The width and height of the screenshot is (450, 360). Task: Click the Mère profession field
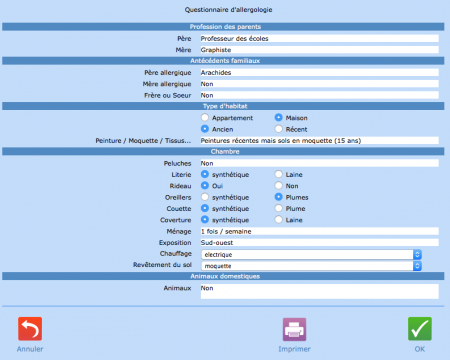319,50
